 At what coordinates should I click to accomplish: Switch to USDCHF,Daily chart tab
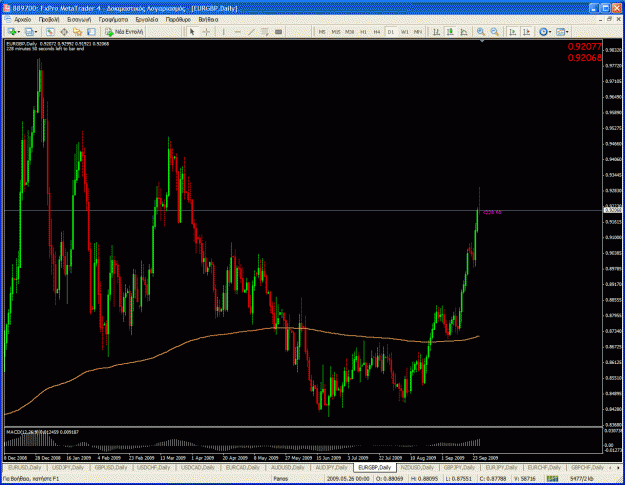(x=153, y=467)
